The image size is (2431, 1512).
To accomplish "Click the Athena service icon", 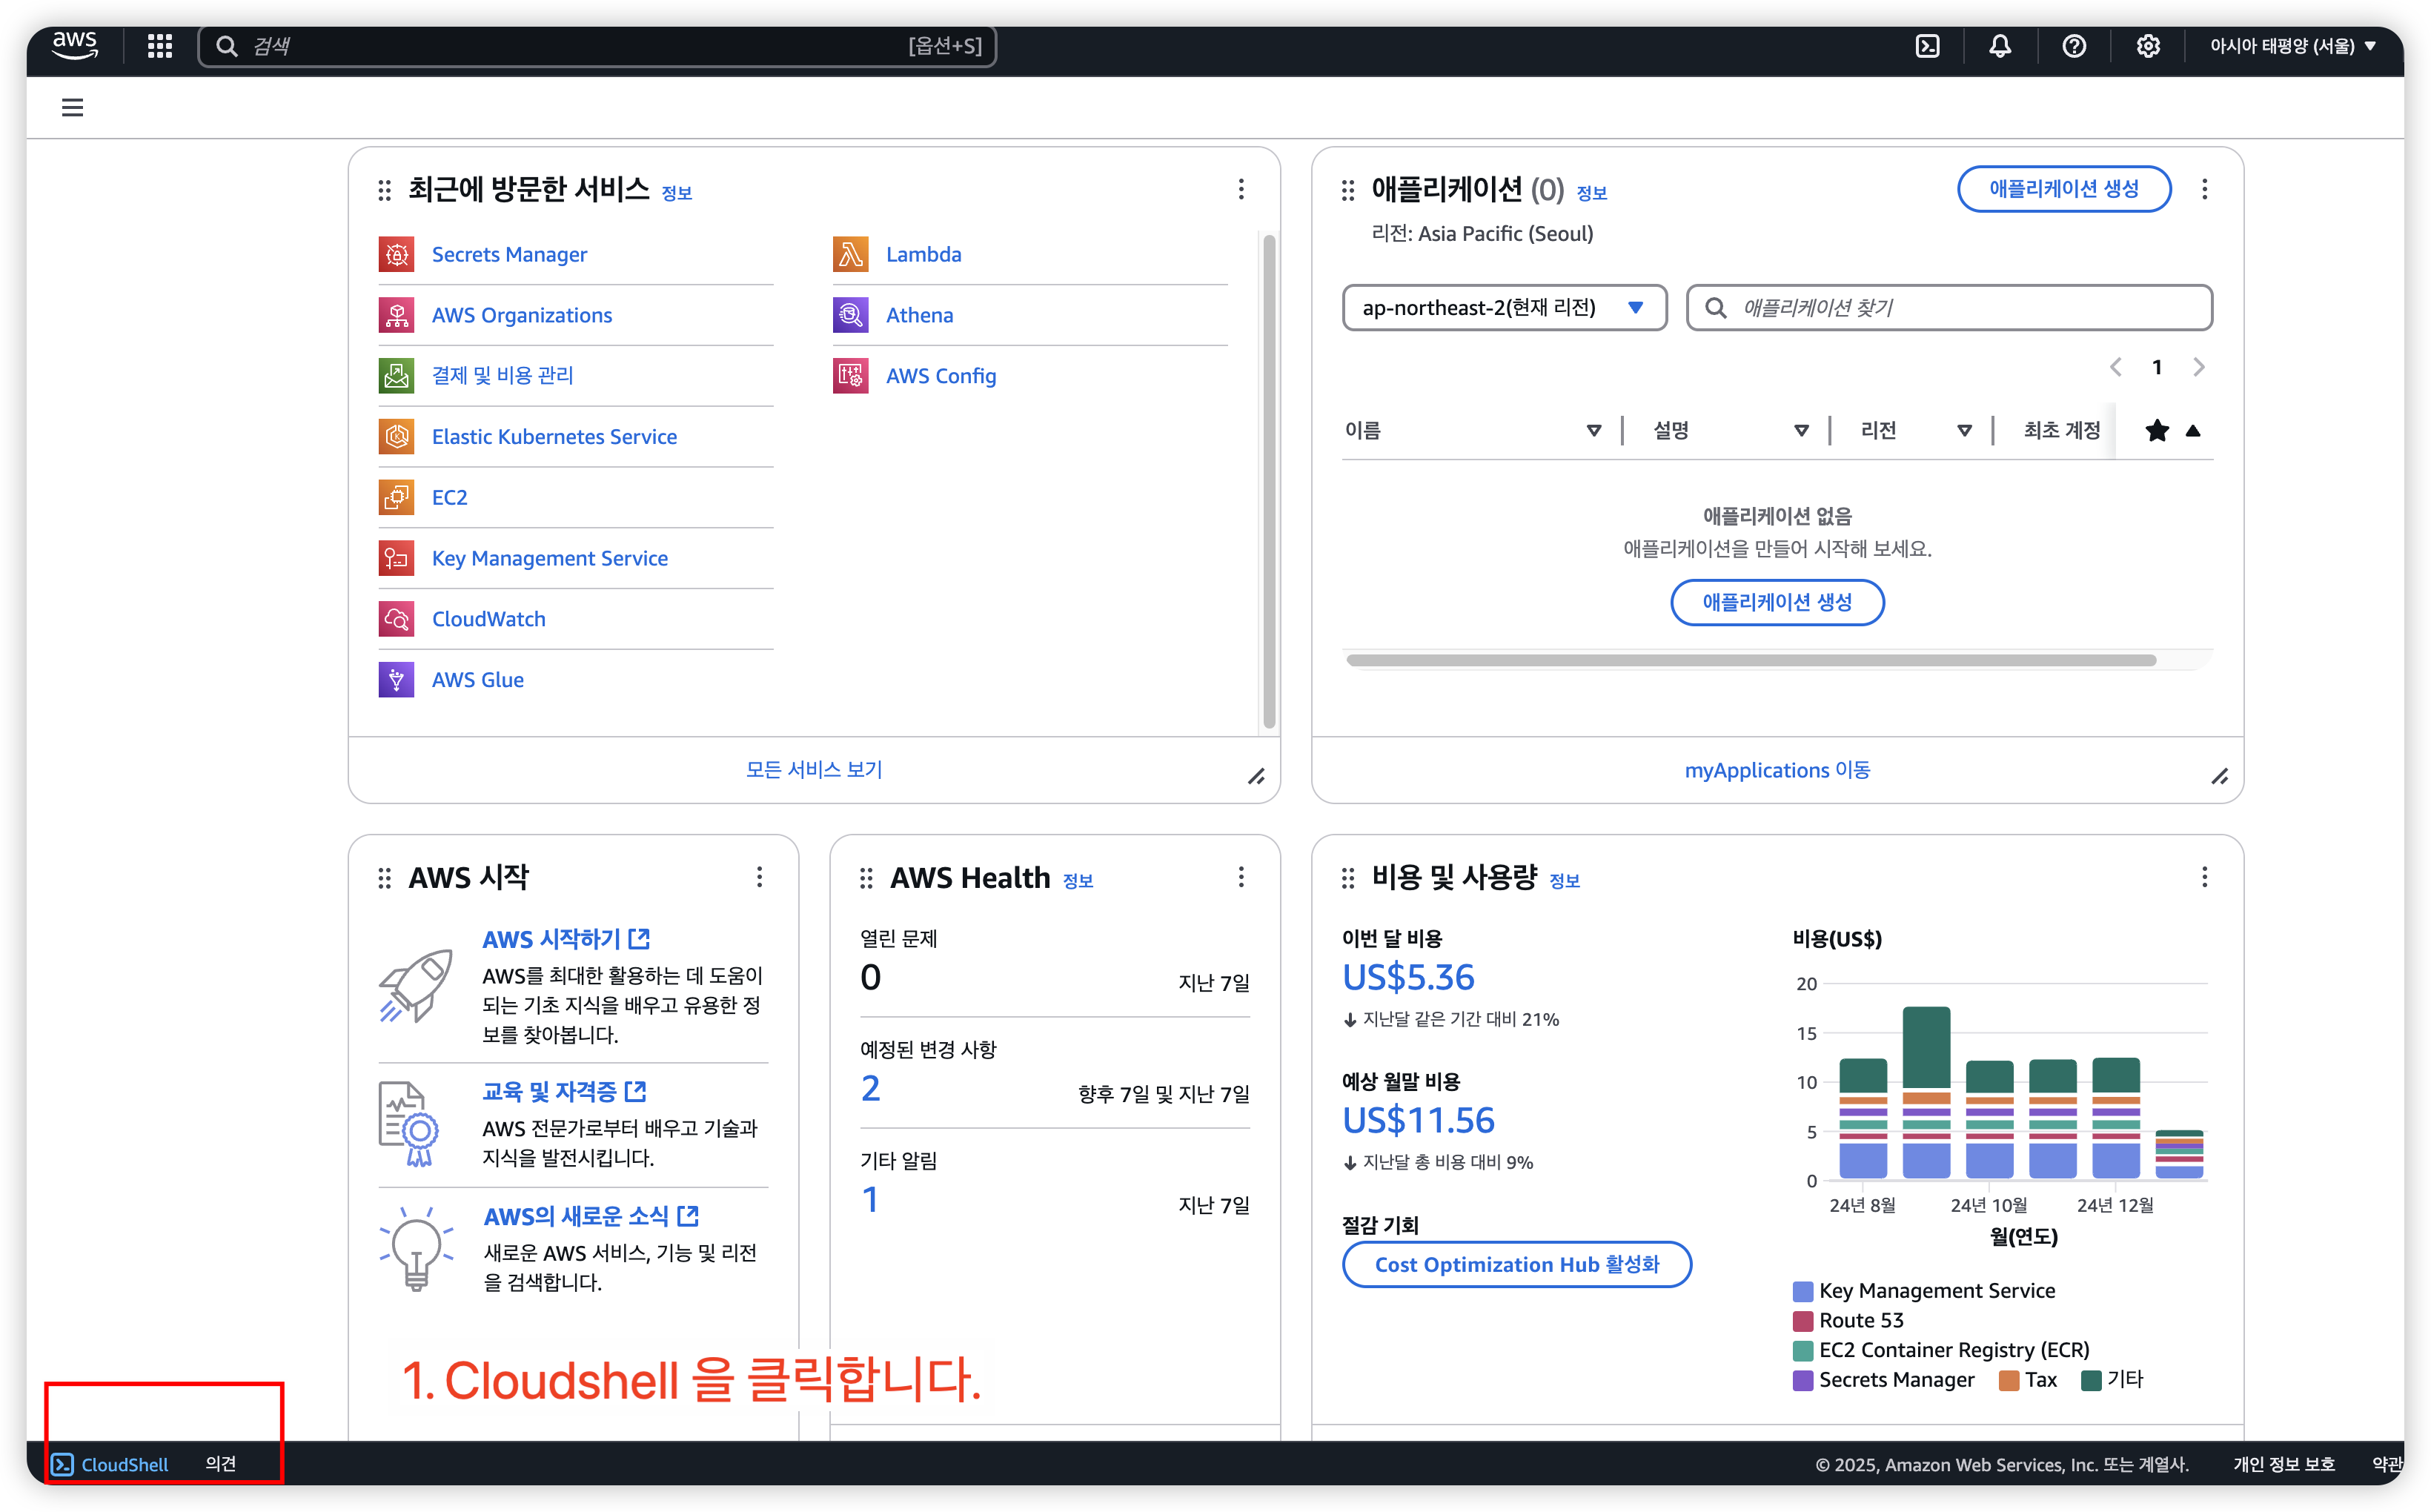I will [851, 315].
